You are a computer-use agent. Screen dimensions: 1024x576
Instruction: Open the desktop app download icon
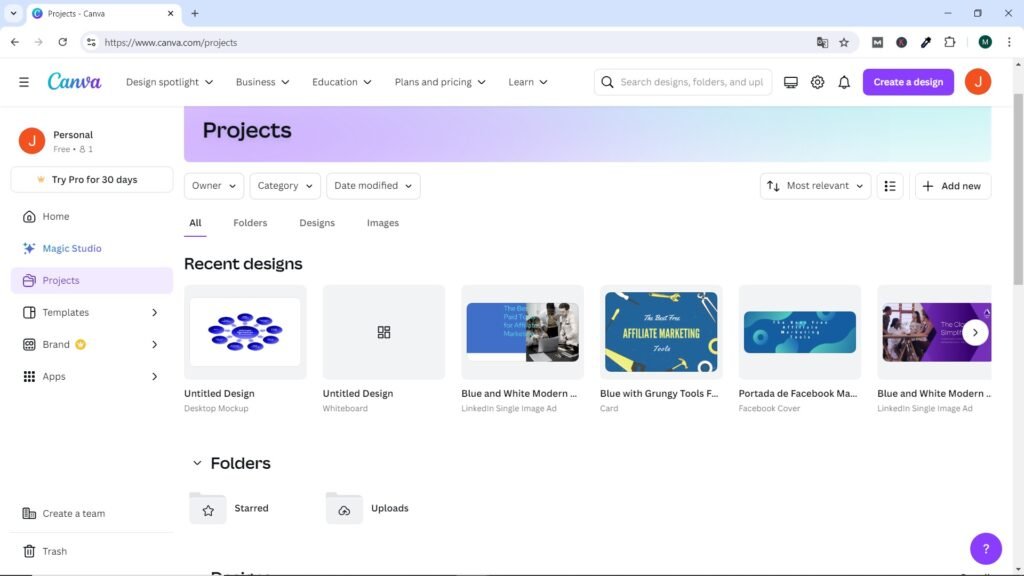(791, 82)
